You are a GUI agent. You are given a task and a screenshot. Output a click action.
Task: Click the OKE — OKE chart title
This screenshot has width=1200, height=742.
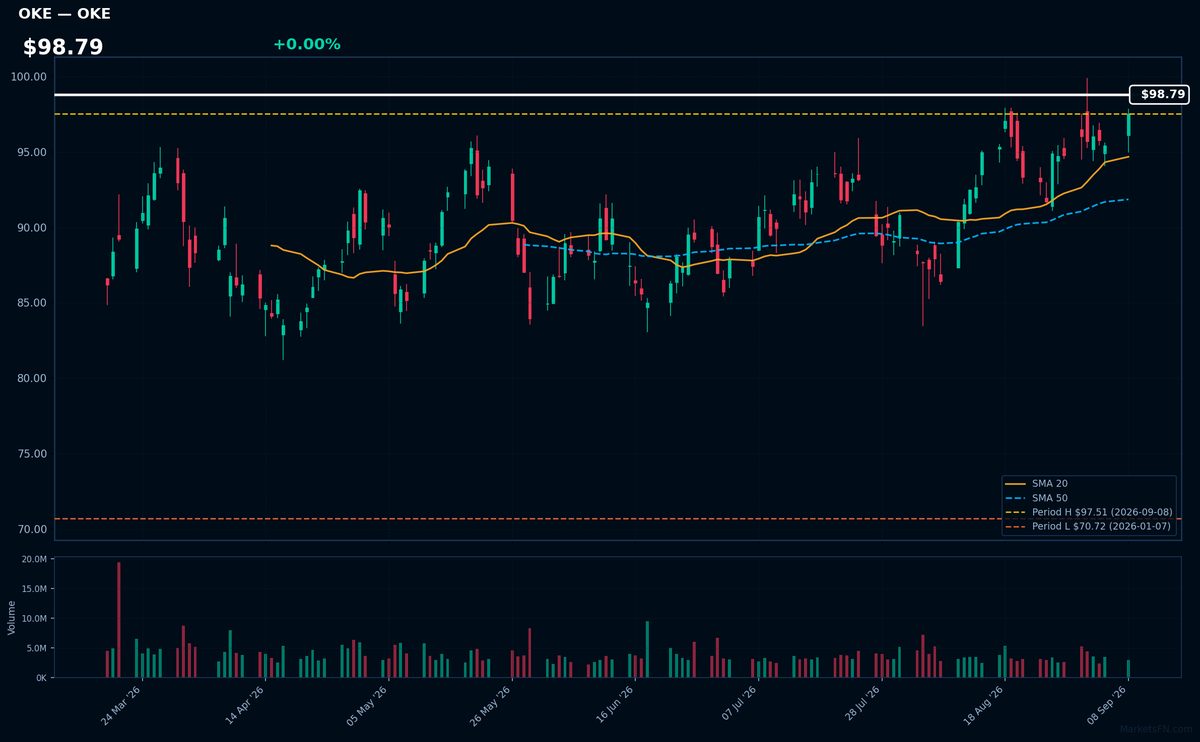[64, 14]
